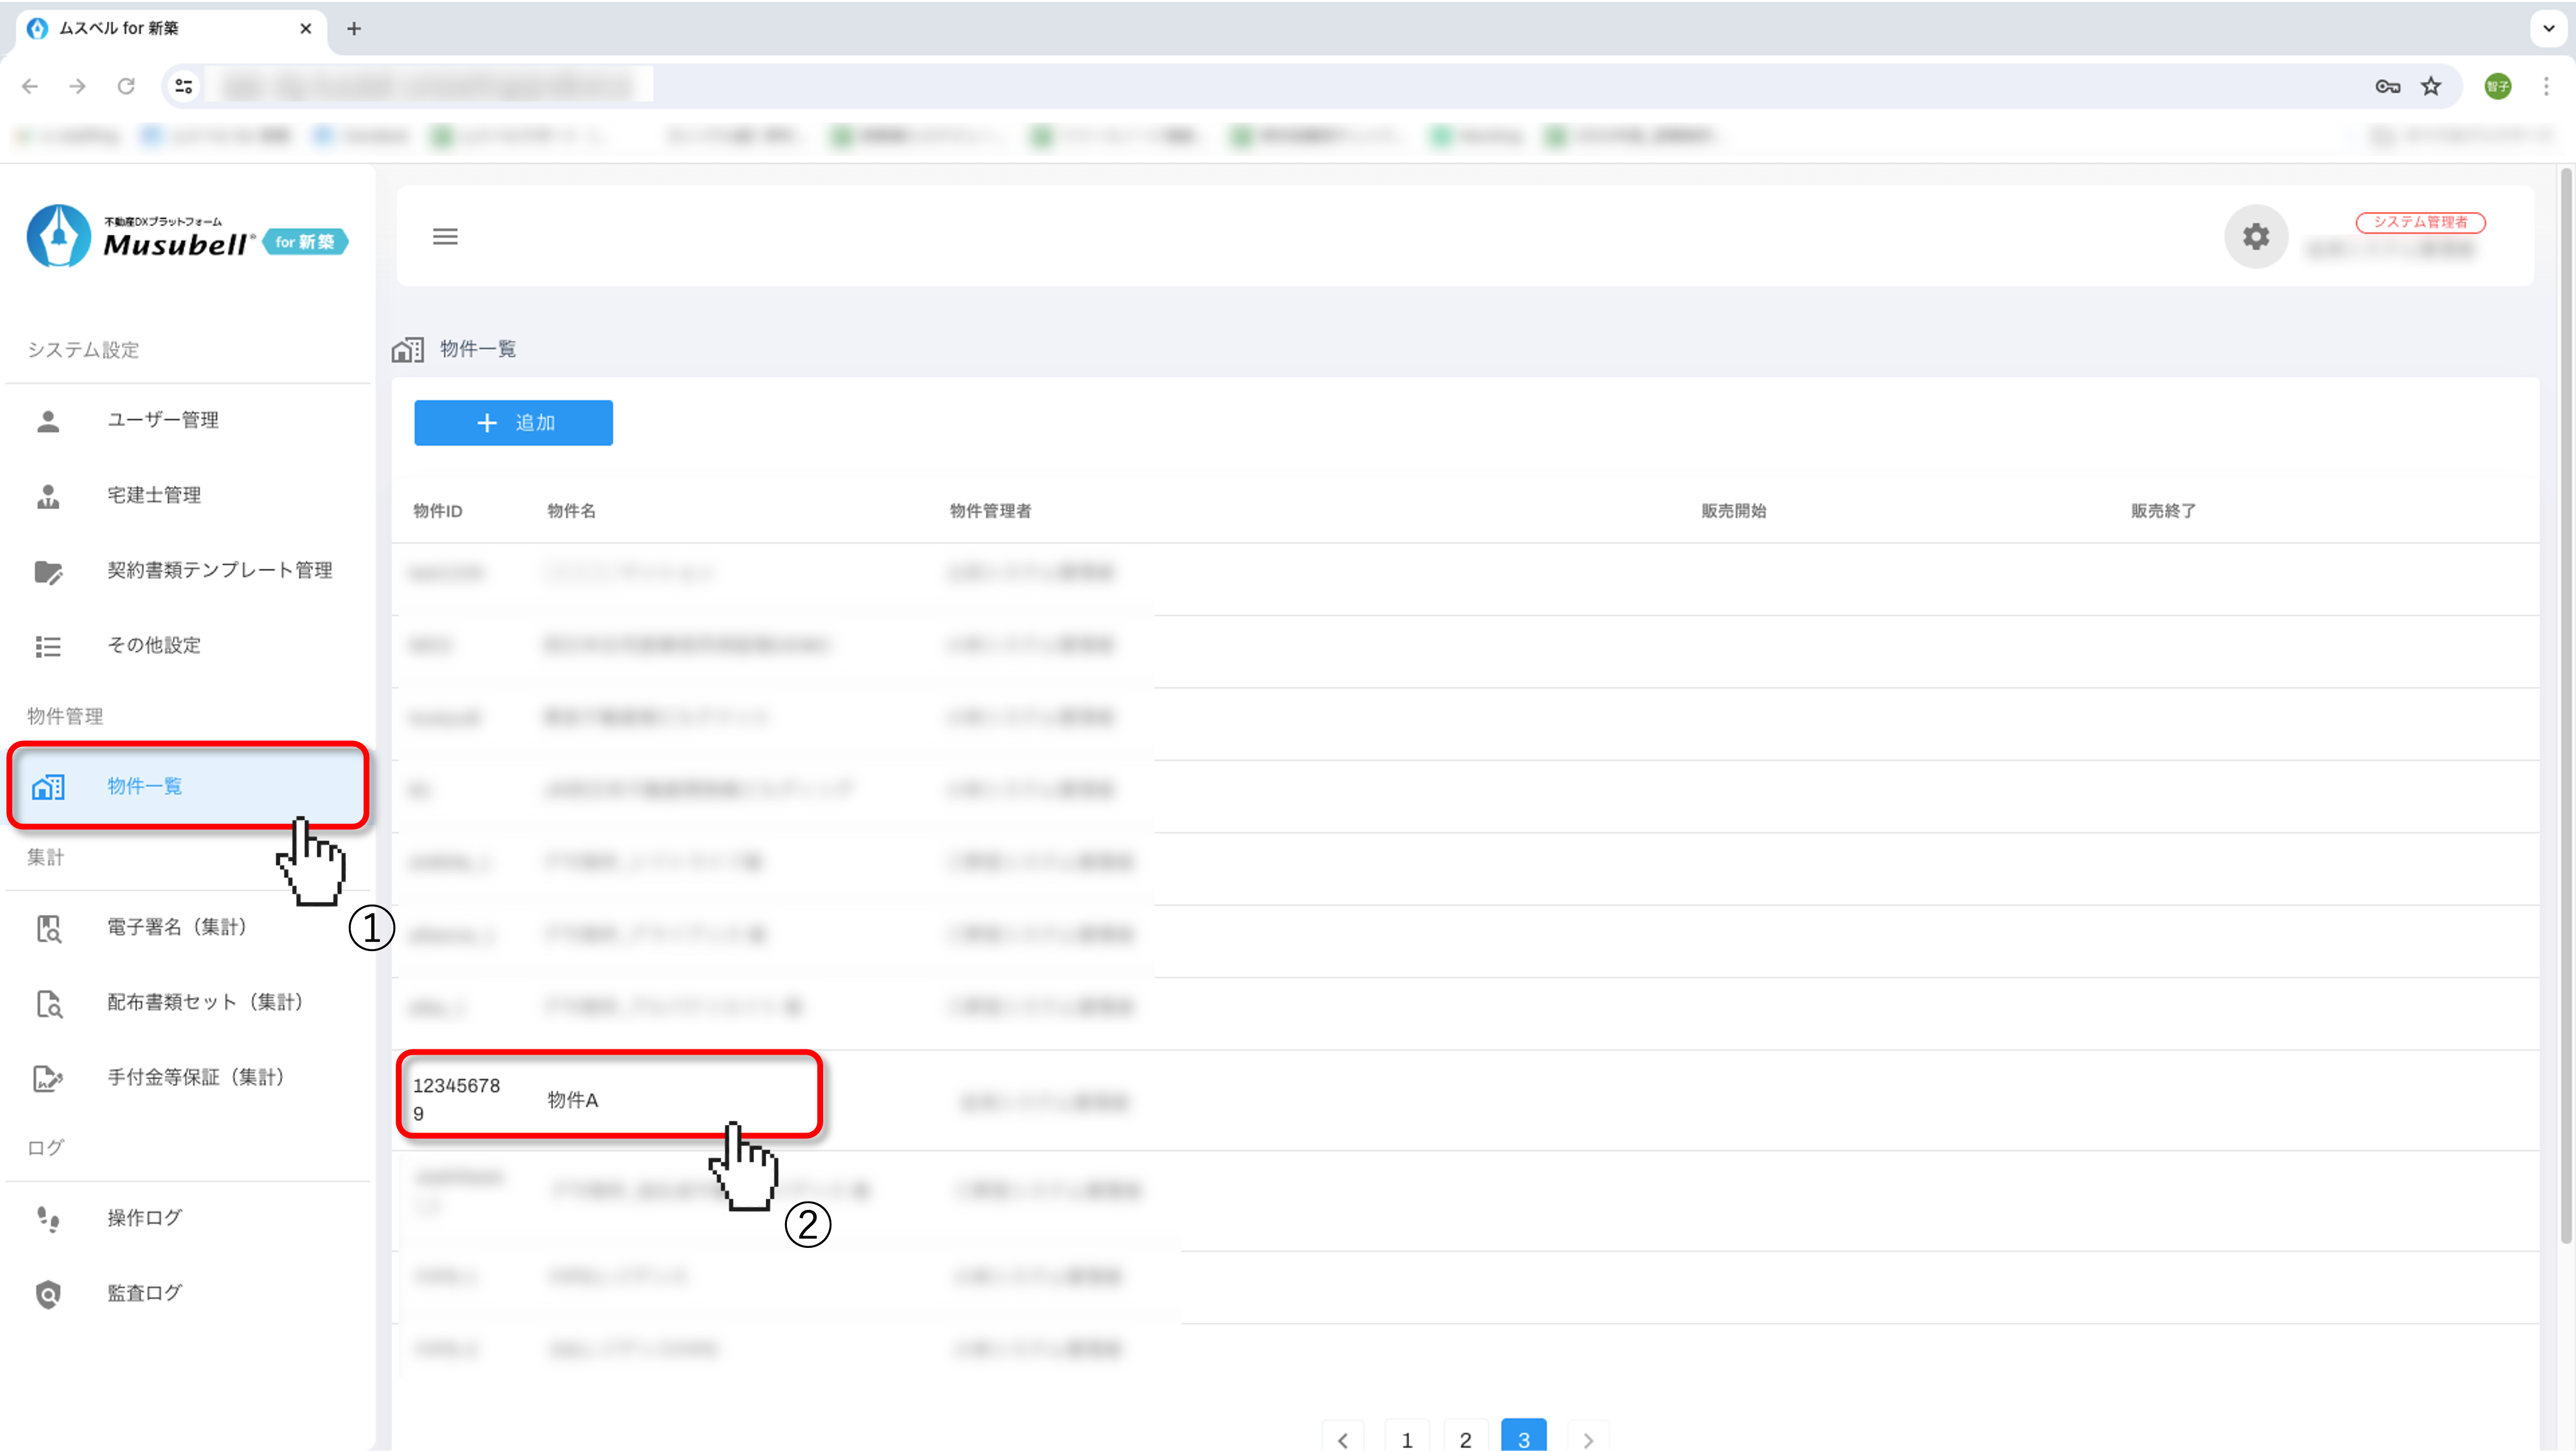Select 物件一覧 in the sidebar
The width and height of the screenshot is (2576, 1451).
tap(145, 786)
